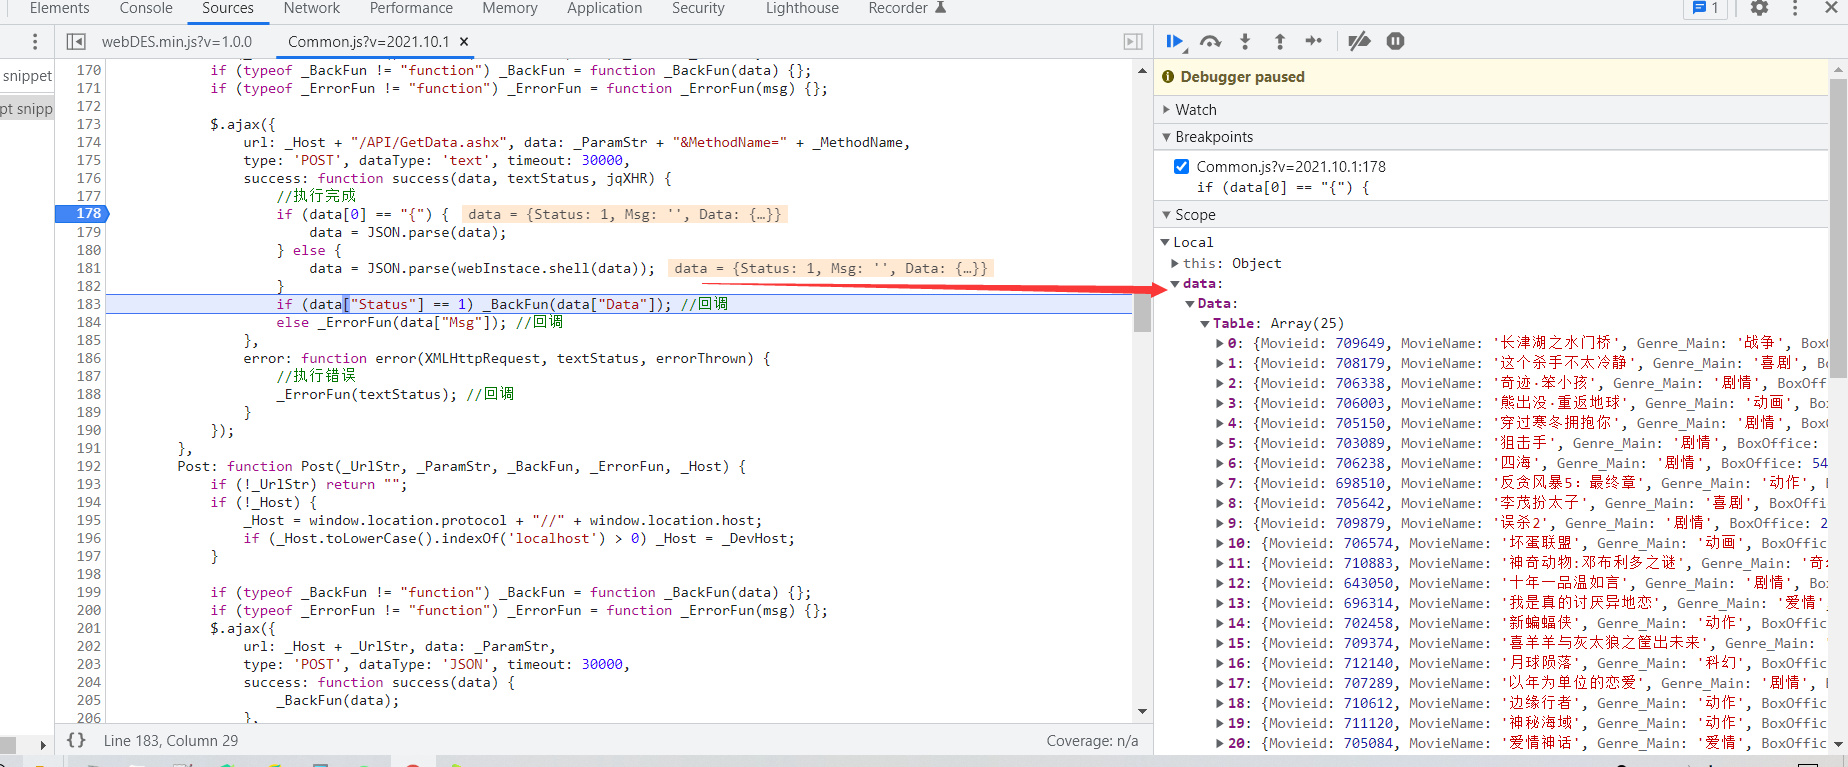Deactivate breakpoints icon
This screenshot has height=767, width=1848.
(1359, 41)
